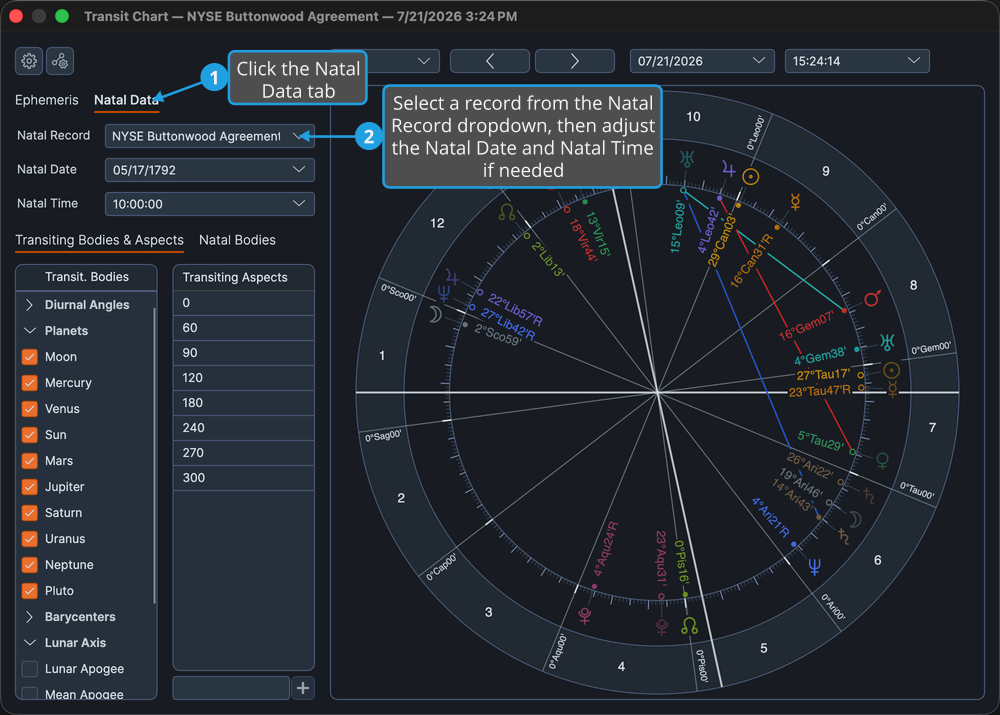Image resolution: width=1000 pixels, height=715 pixels.
Task: Select the pink Venus glyph near house 3
Action: (x=584, y=615)
